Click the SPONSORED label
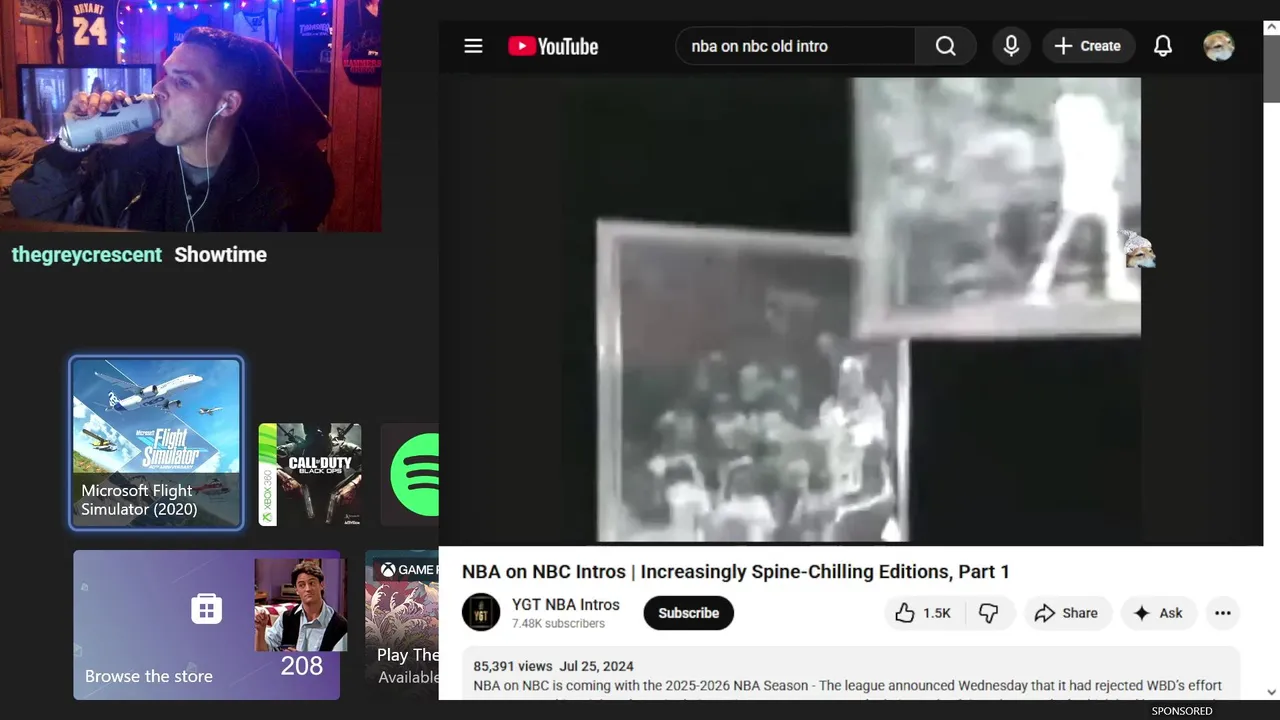The width and height of the screenshot is (1280, 720). [x=1182, y=711]
